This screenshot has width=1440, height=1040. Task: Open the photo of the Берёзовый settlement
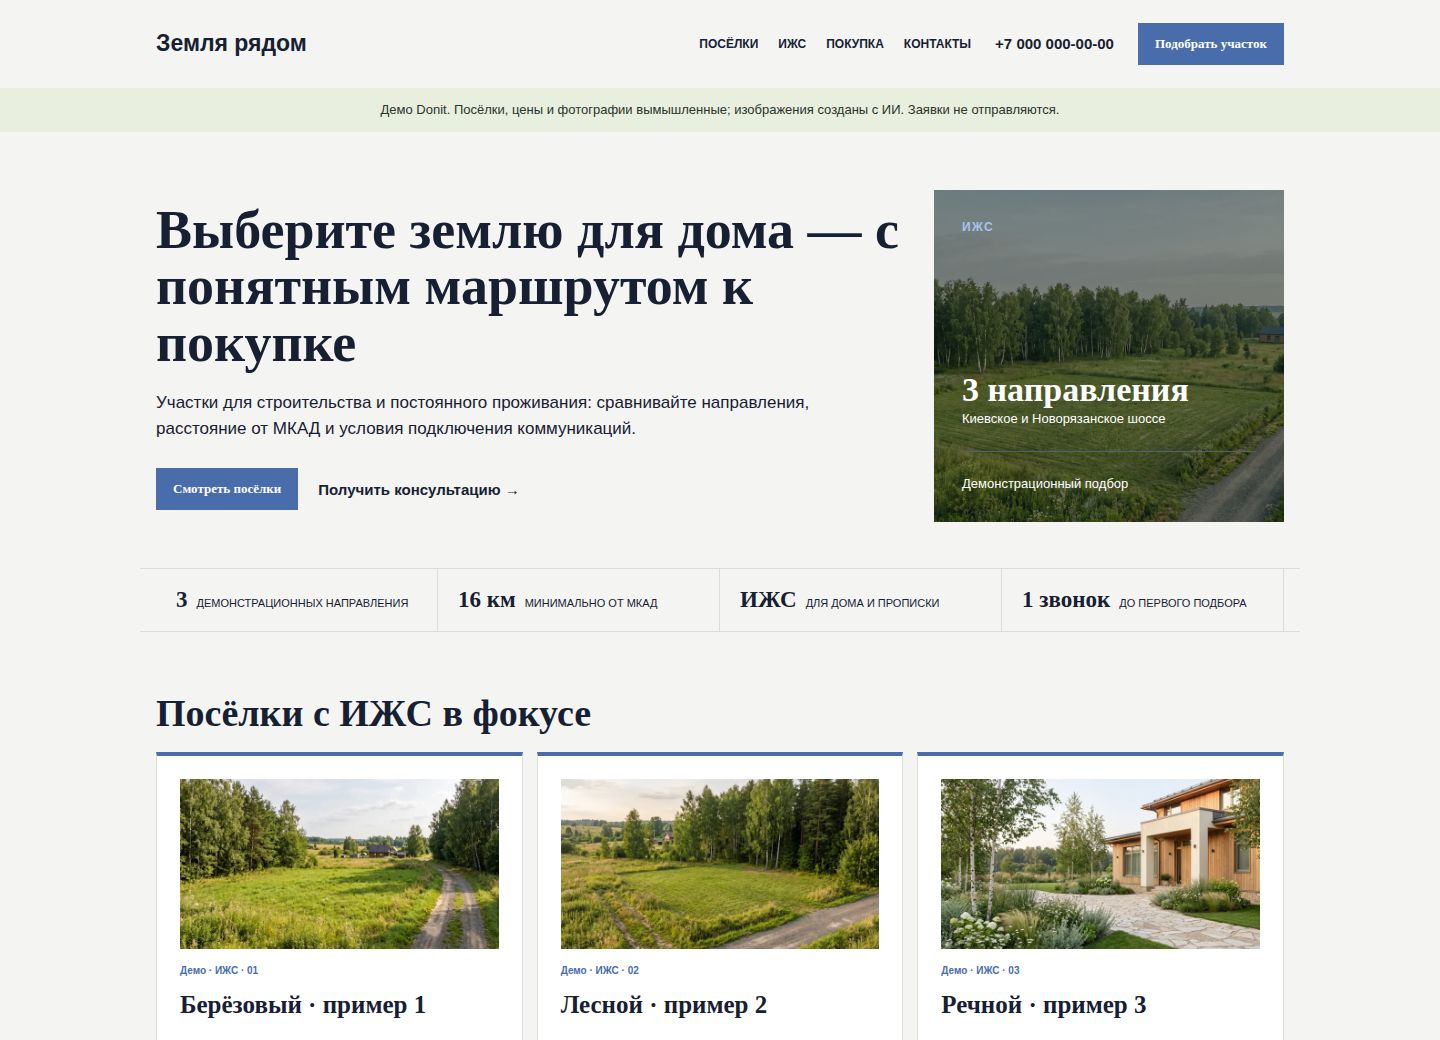click(x=339, y=864)
